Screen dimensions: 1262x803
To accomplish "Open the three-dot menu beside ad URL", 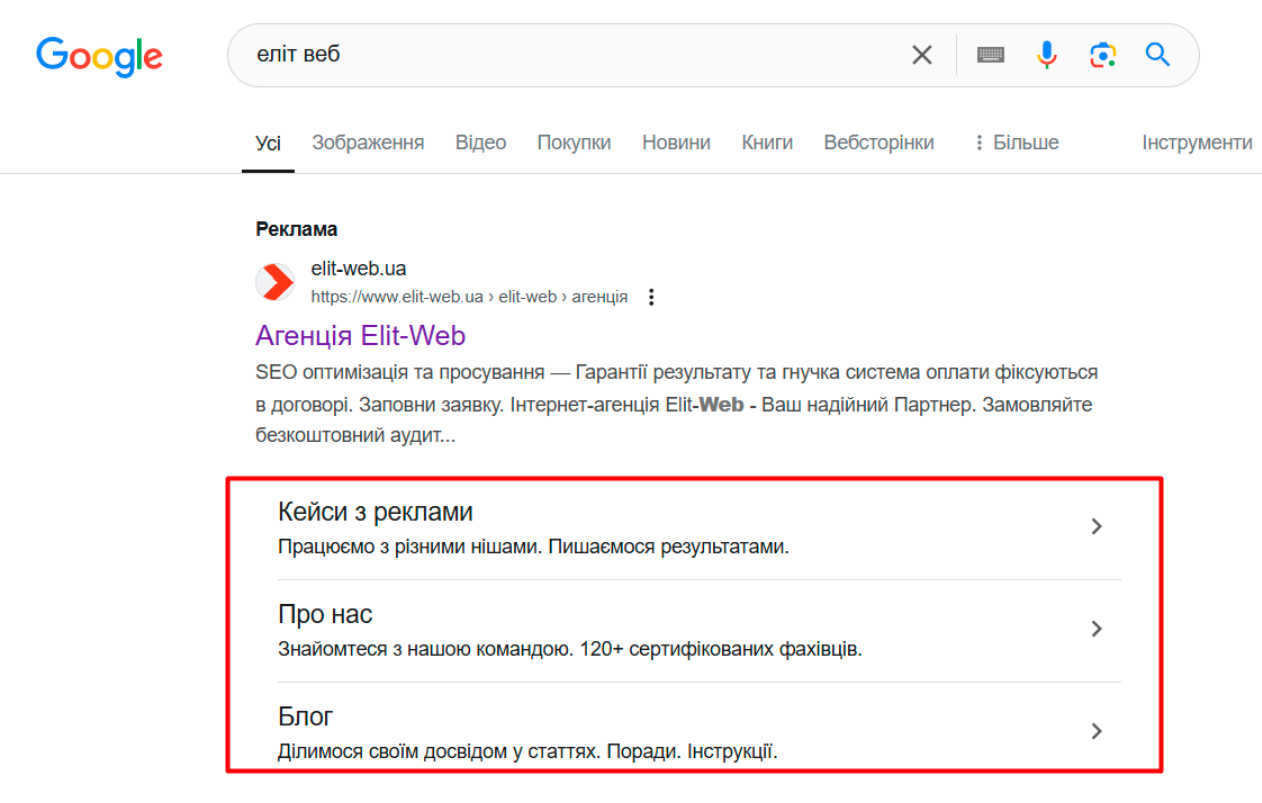I will pyautogui.click(x=652, y=297).
